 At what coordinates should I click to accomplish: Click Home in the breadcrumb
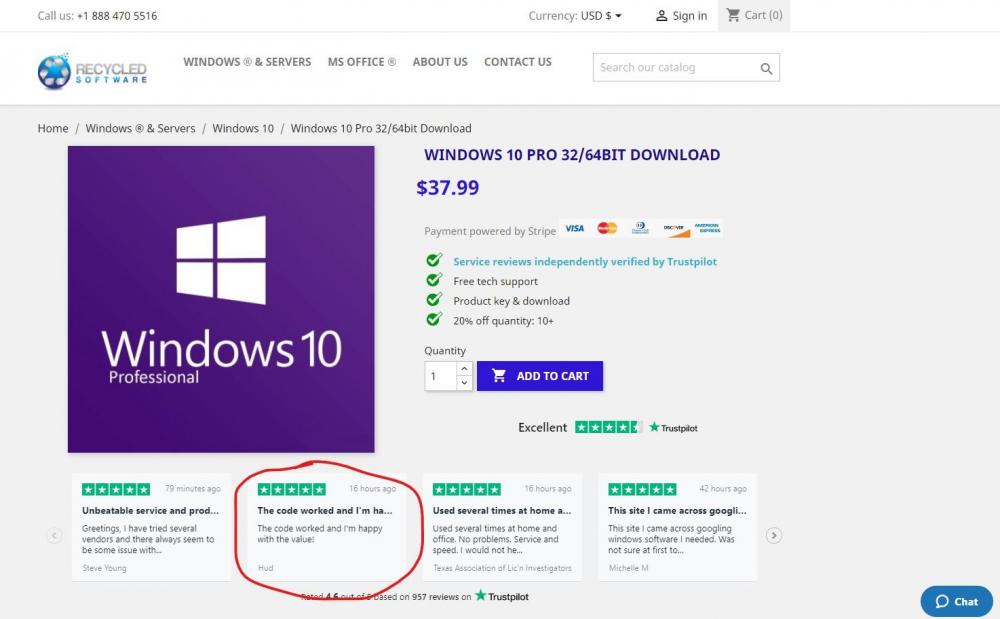(x=53, y=128)
